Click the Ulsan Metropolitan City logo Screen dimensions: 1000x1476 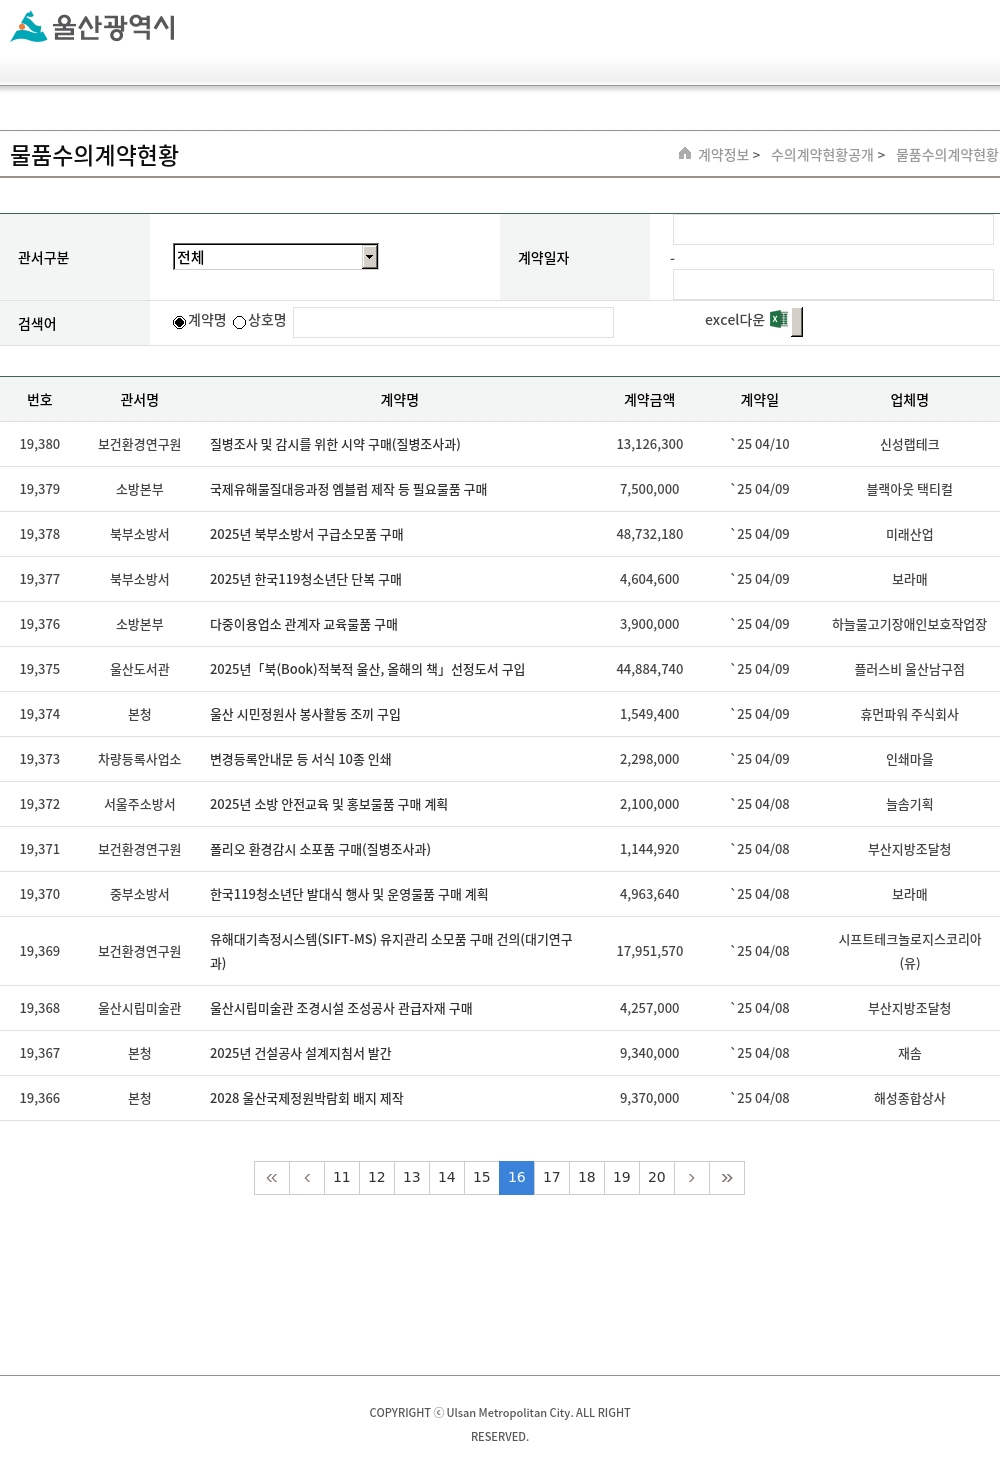coord(93,27)
